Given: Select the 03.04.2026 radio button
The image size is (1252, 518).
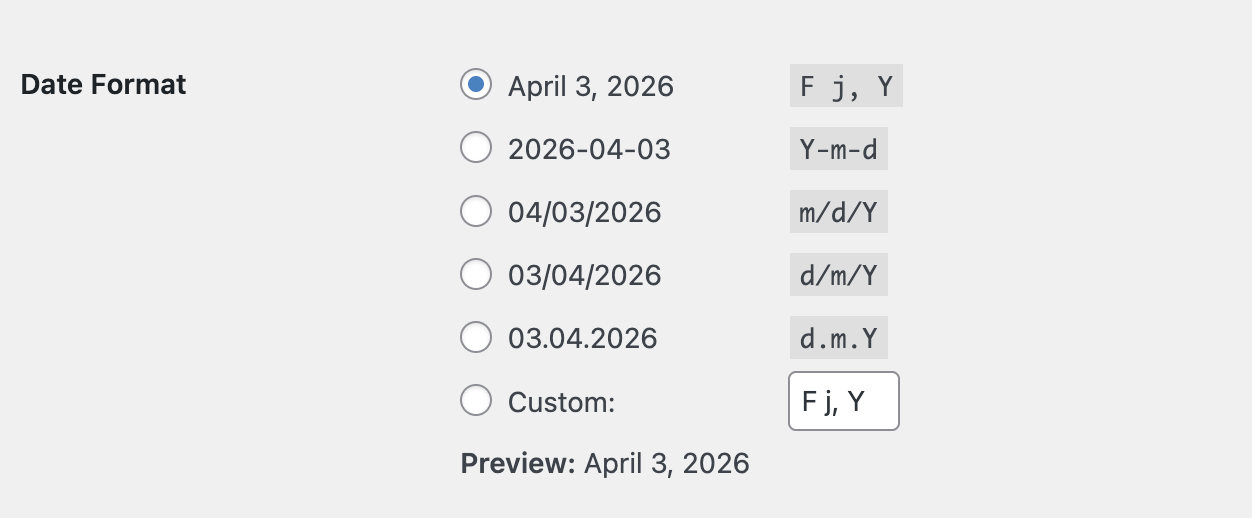Looking at the screenshot, I should point(476,337).
